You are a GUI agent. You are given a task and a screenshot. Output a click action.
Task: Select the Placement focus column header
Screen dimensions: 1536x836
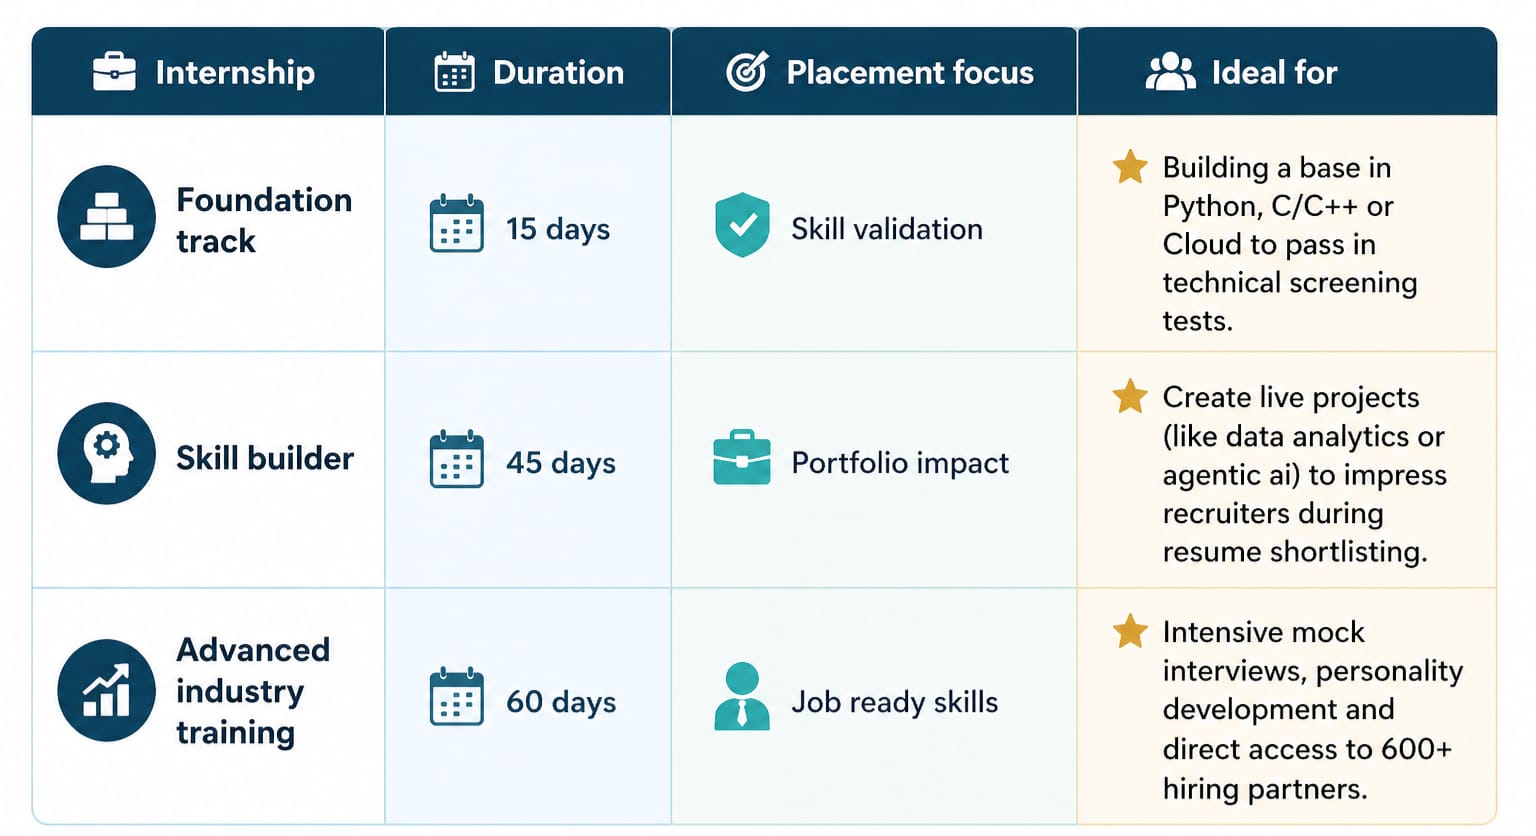pos(909,72)
